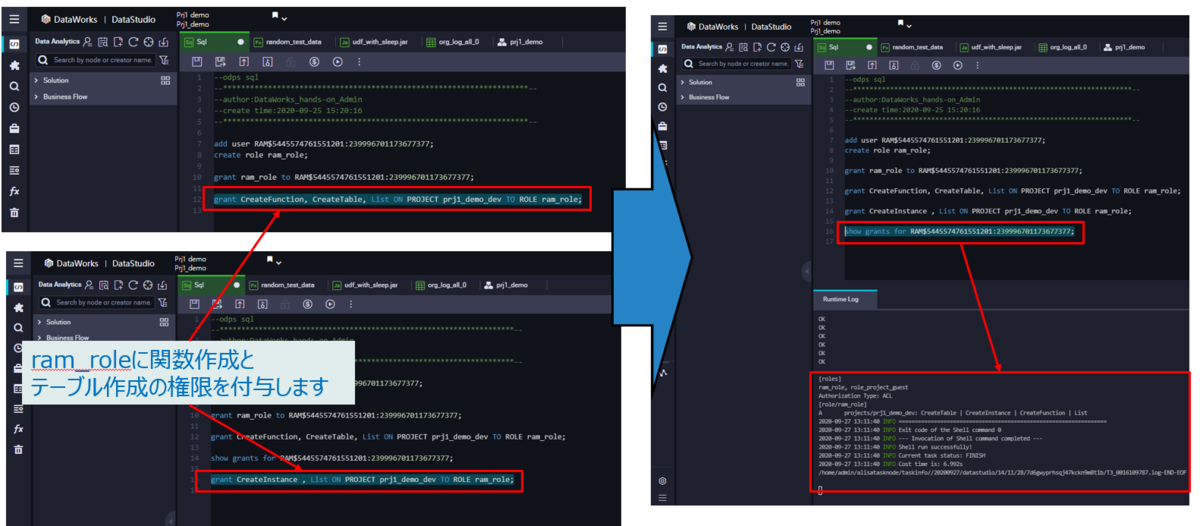This screenshot has width=1200, height=526.
Task: Switch to org_log_all_0 tab in top-left window
Action: pyautogui.click(x=454, y=43)
